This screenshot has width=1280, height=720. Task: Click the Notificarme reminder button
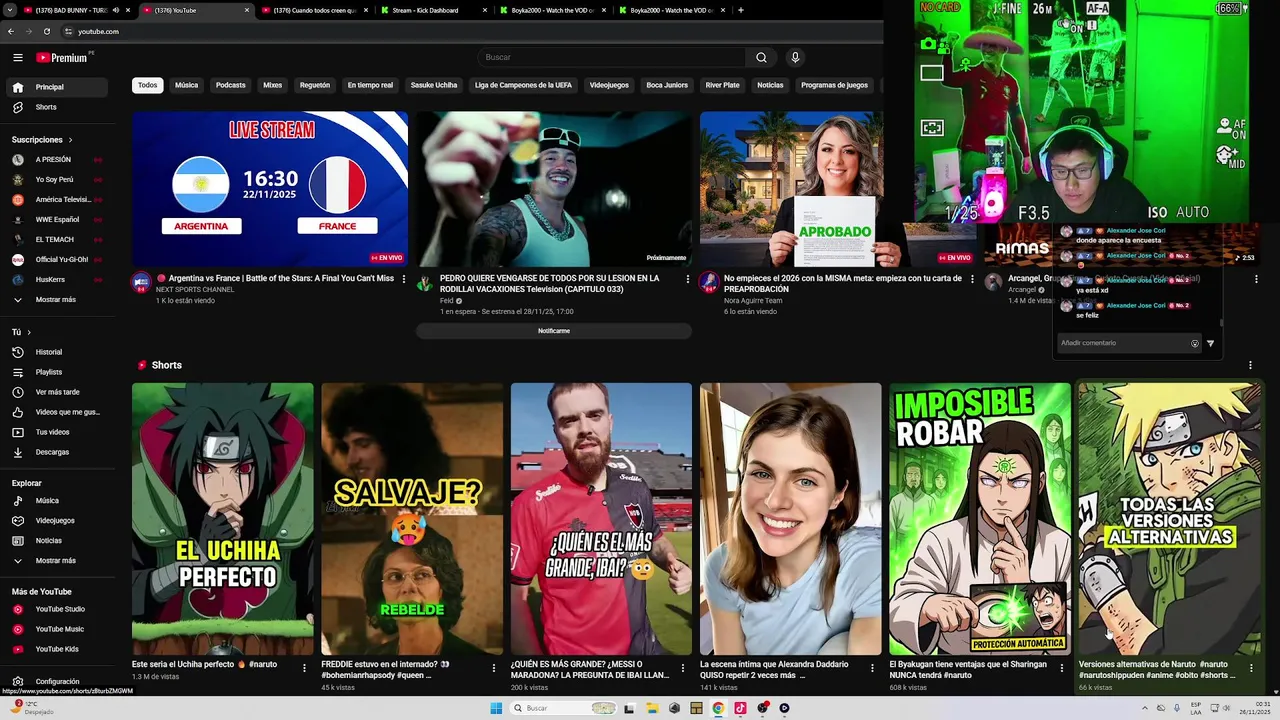[553, 331]
